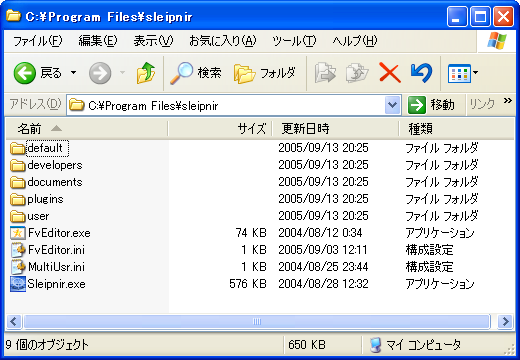
Task: Sort by the 名前 column header
Action: 87,128
